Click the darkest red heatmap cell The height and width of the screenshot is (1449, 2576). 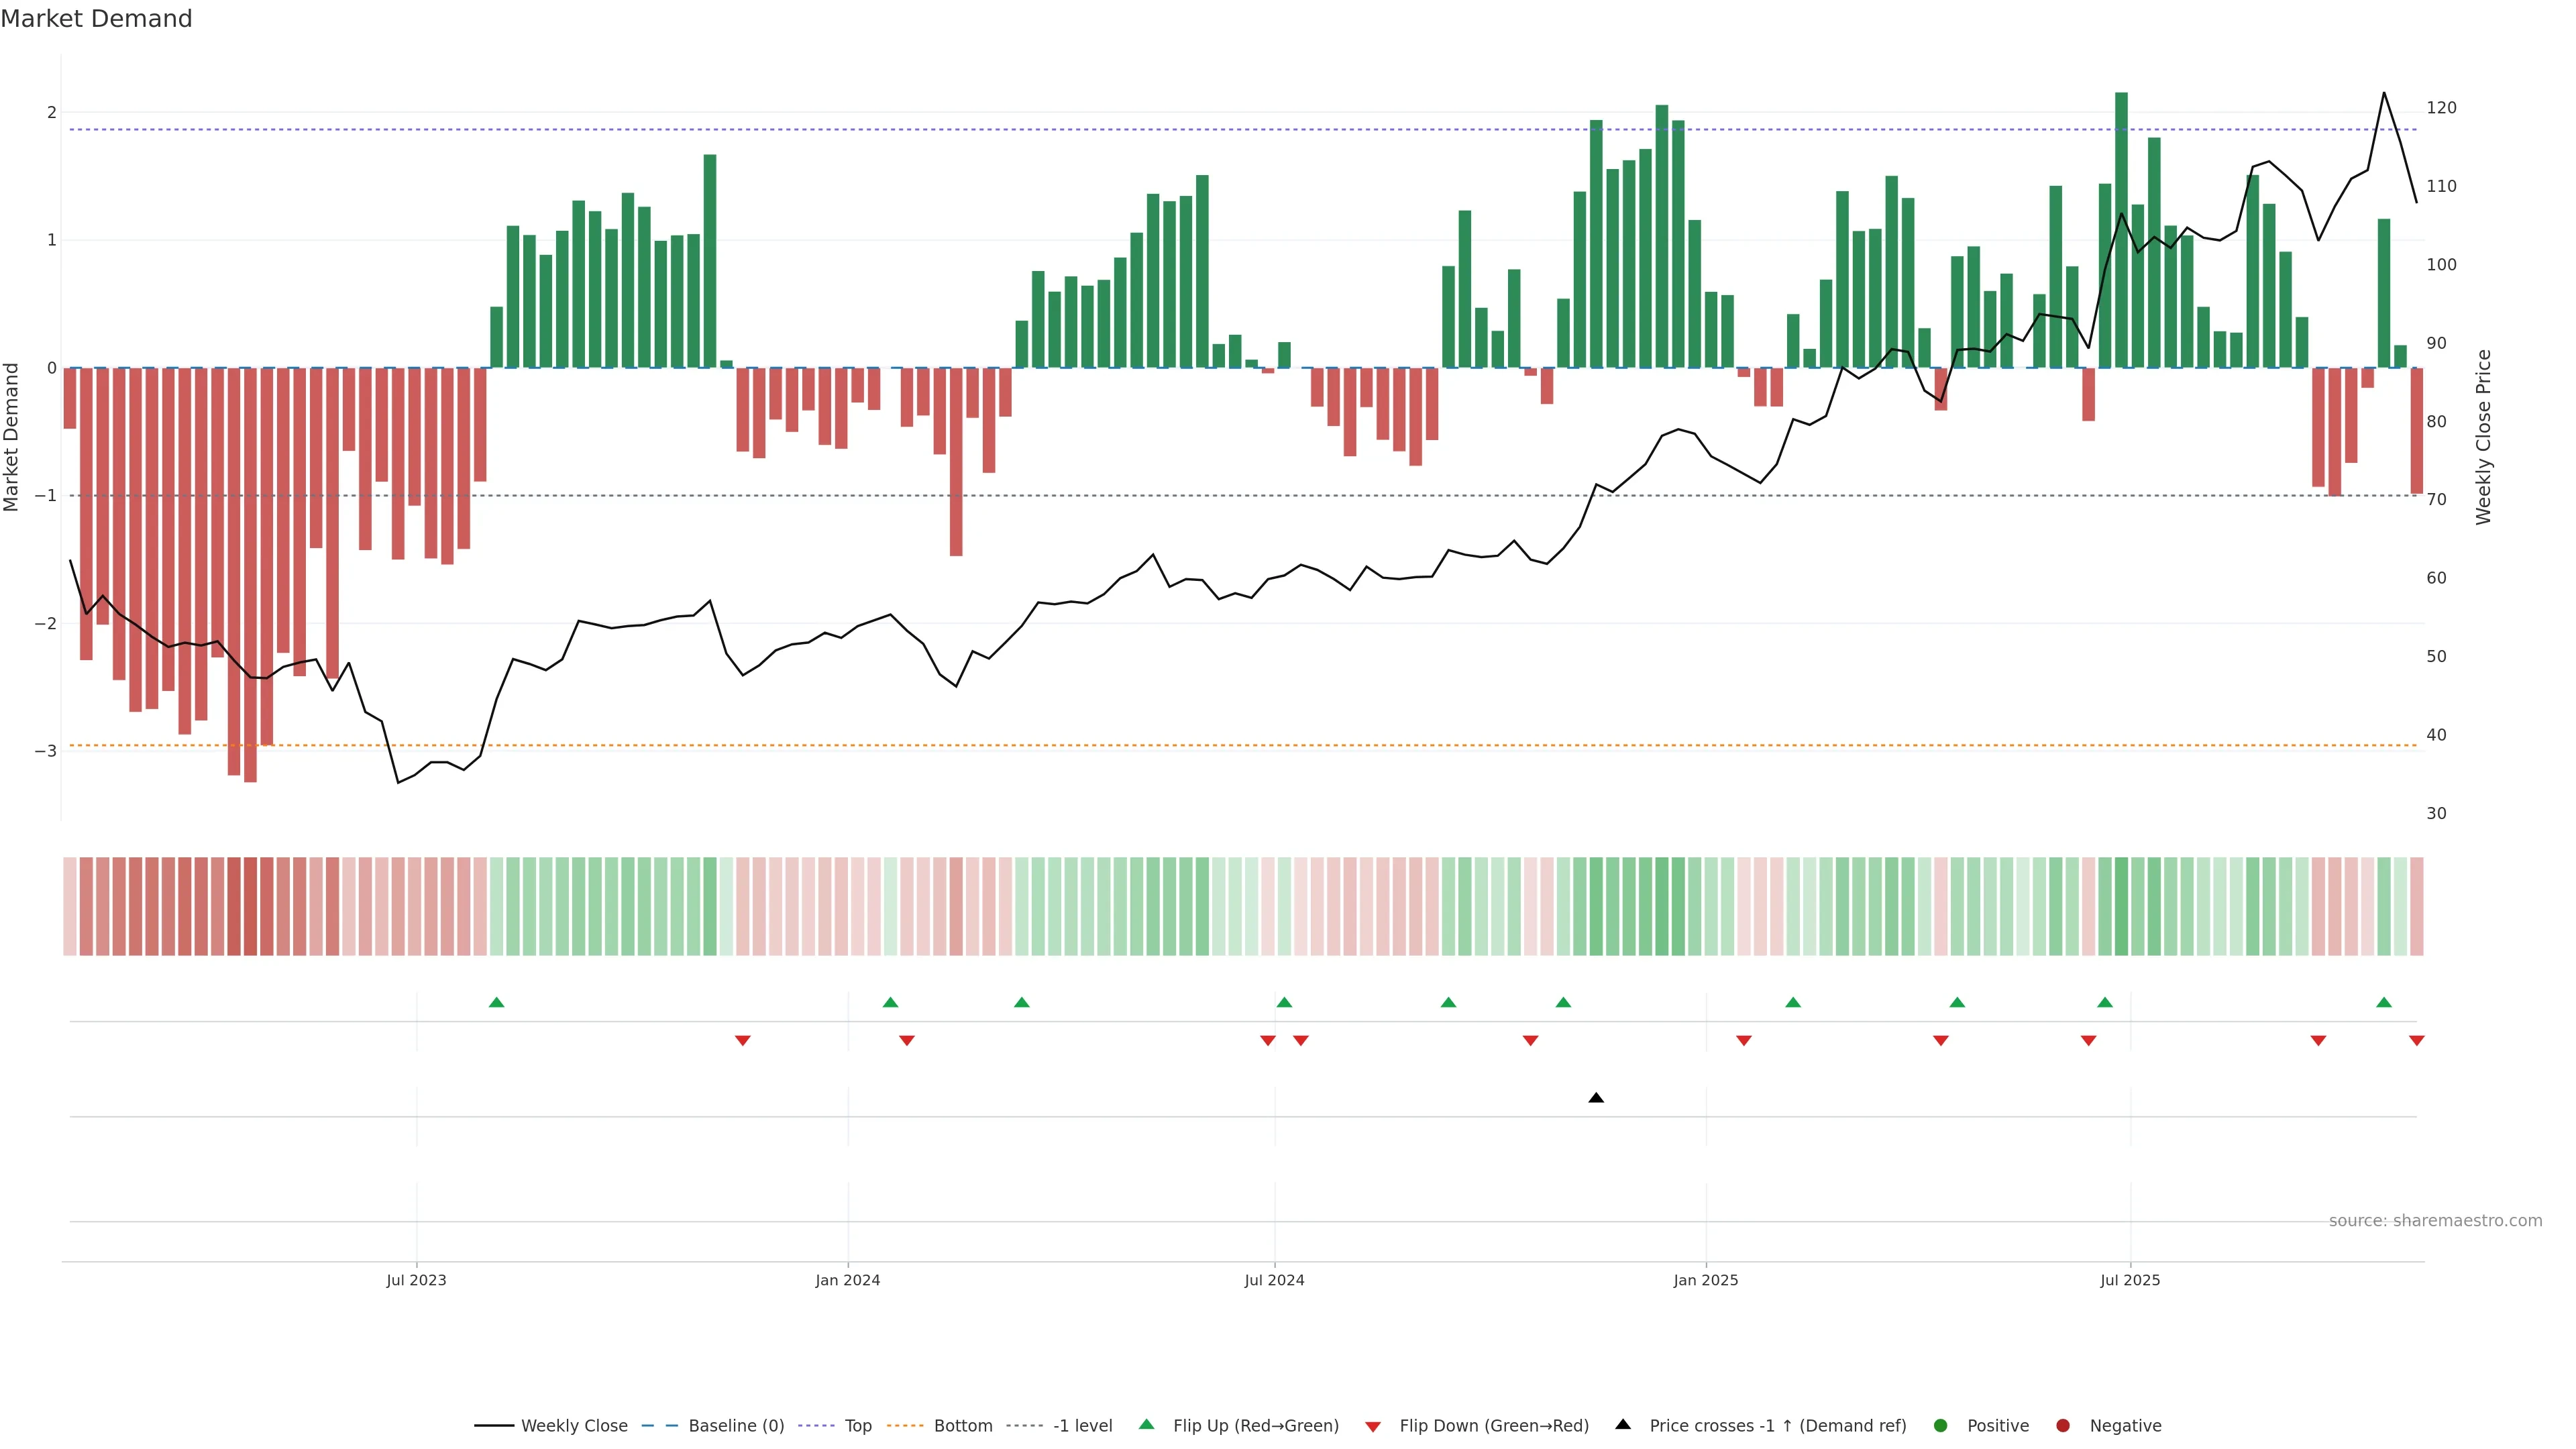tap(250, 906)
